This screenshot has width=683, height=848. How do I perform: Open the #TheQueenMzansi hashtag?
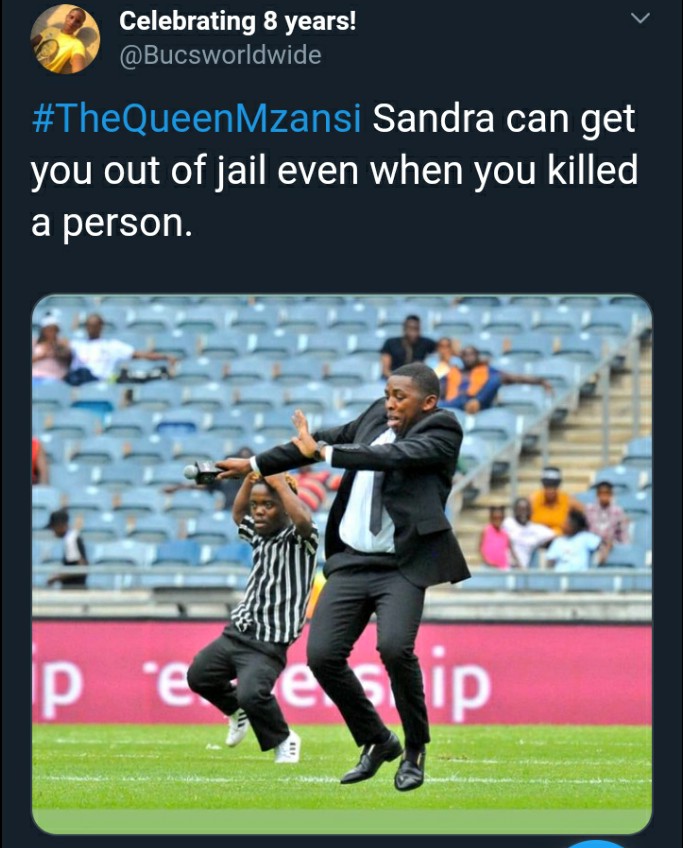[x=196, y=118]
